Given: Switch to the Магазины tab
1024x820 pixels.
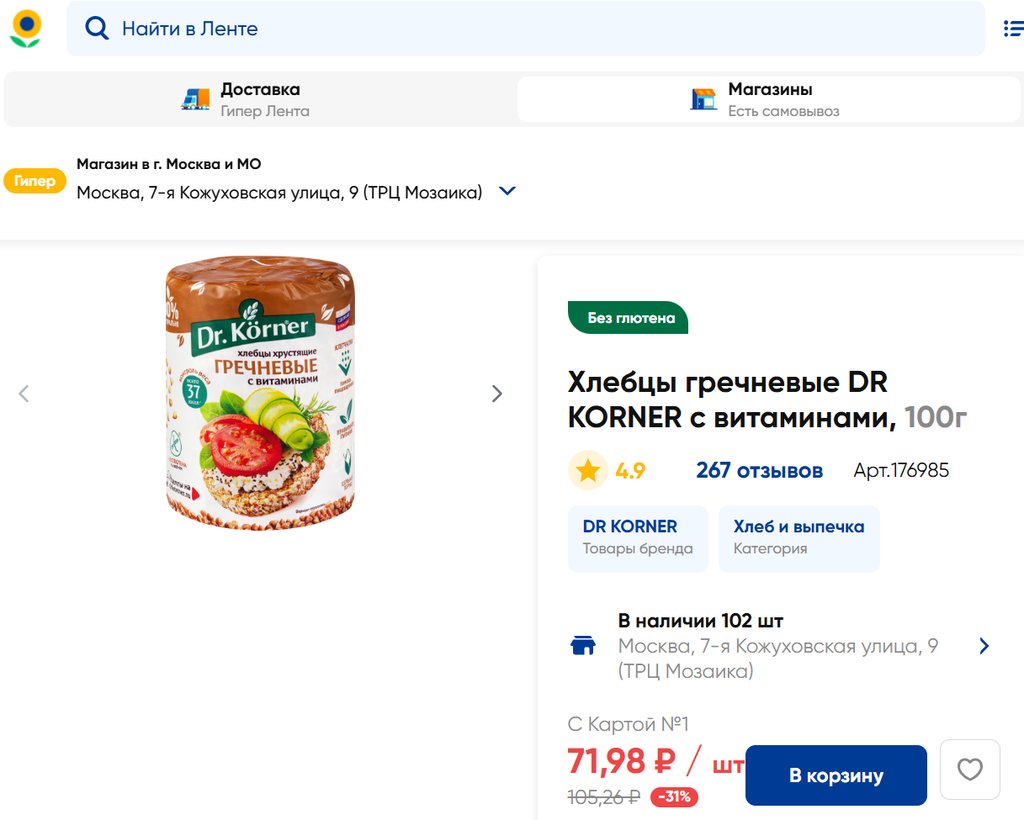Looking at the screenshot, I should (768, 99).
